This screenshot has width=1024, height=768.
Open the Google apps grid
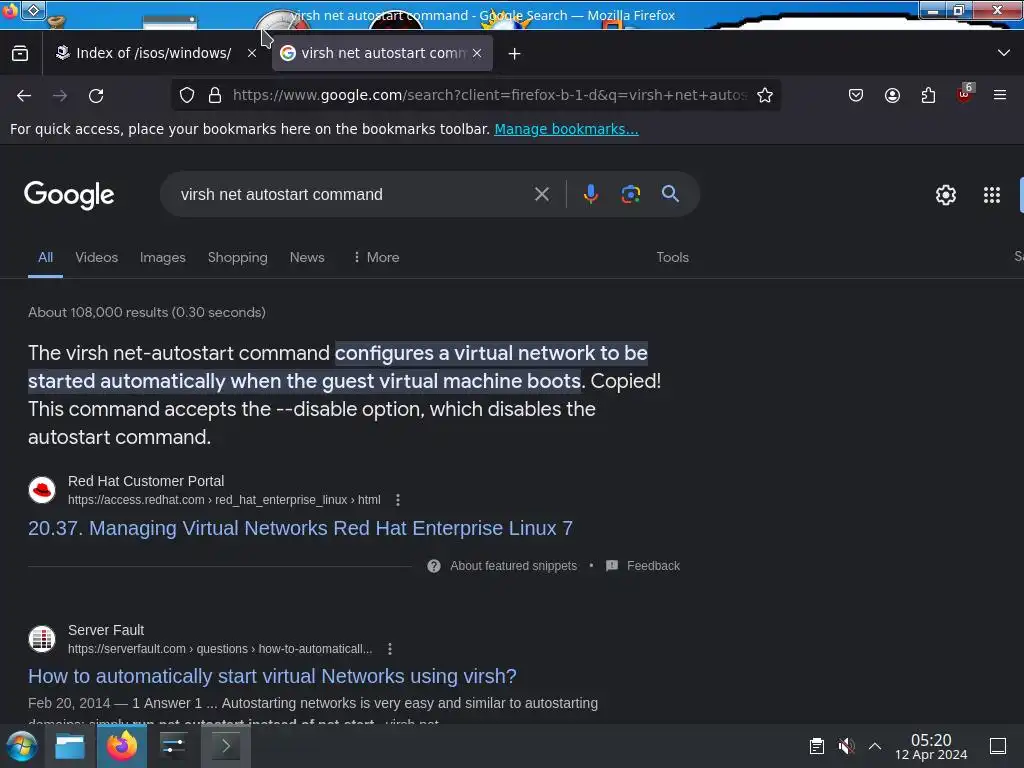pos(991,195)
